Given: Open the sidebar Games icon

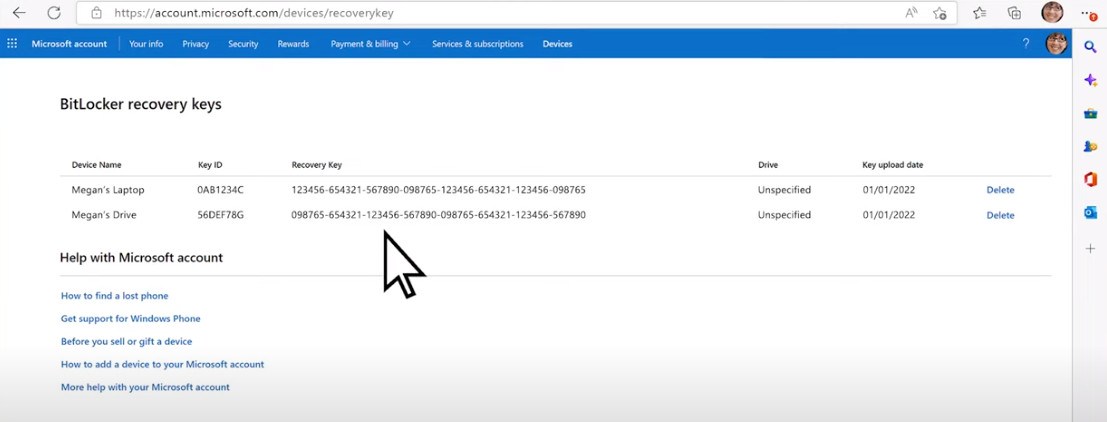Looking at the screenshot, I should tap(1090, 147).
